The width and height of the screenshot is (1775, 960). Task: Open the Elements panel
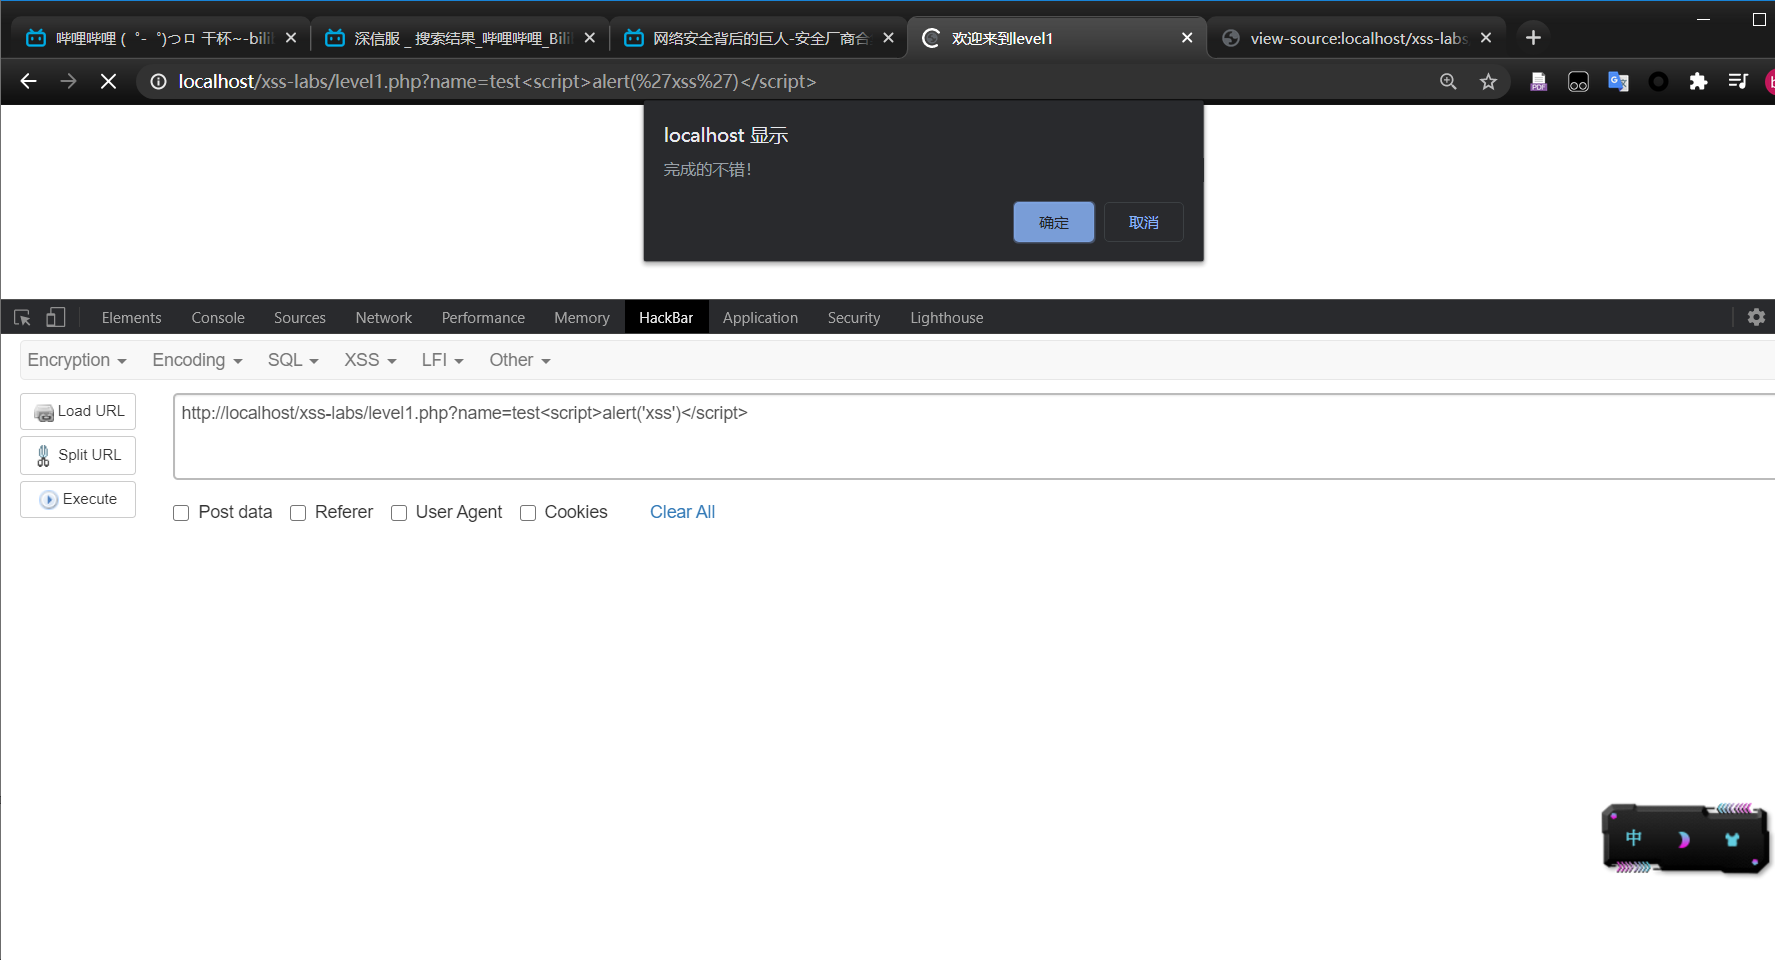(131, 318)
